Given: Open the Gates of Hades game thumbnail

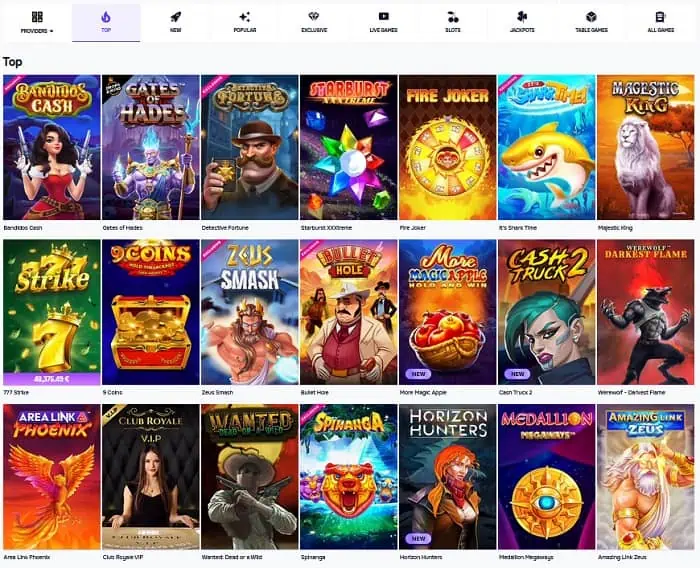Looking at the screenshot, I should [x=151, y=147].
